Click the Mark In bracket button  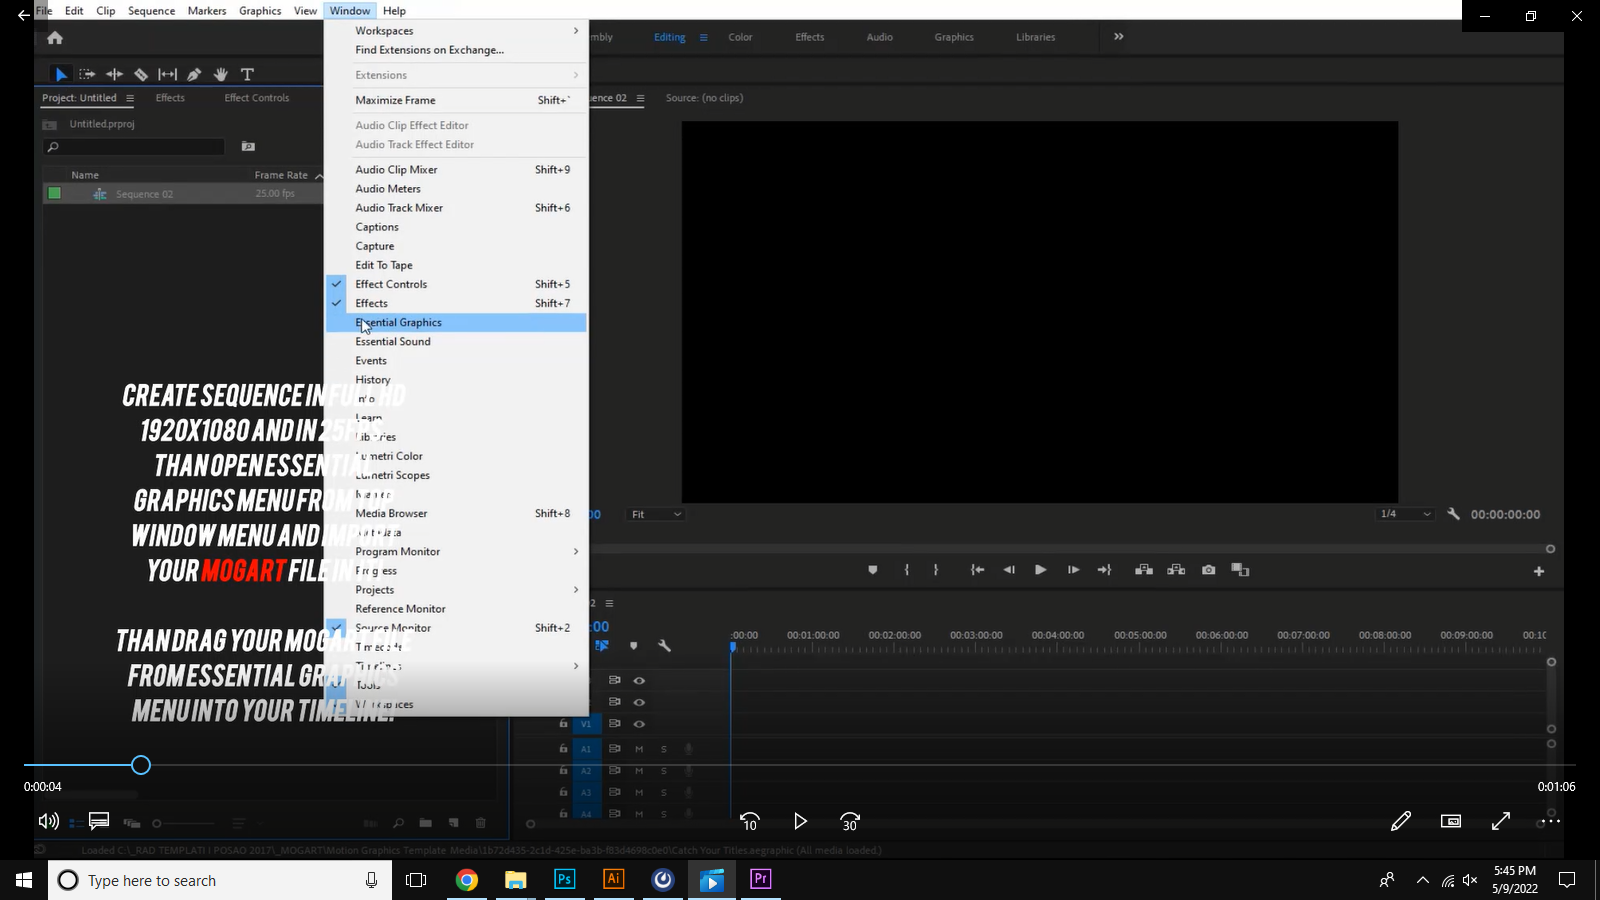click(x=907, y=570)
